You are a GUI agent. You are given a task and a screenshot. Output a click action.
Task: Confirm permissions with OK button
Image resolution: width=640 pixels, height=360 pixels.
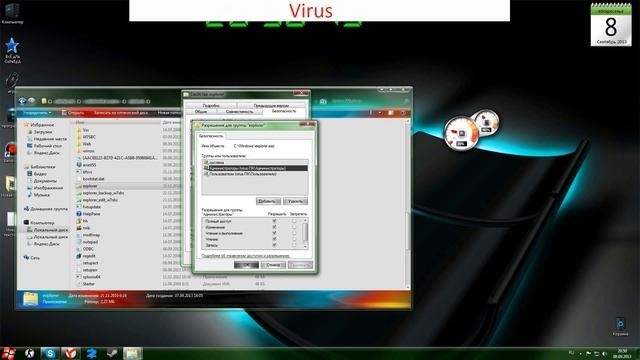(x=246, y=265)
